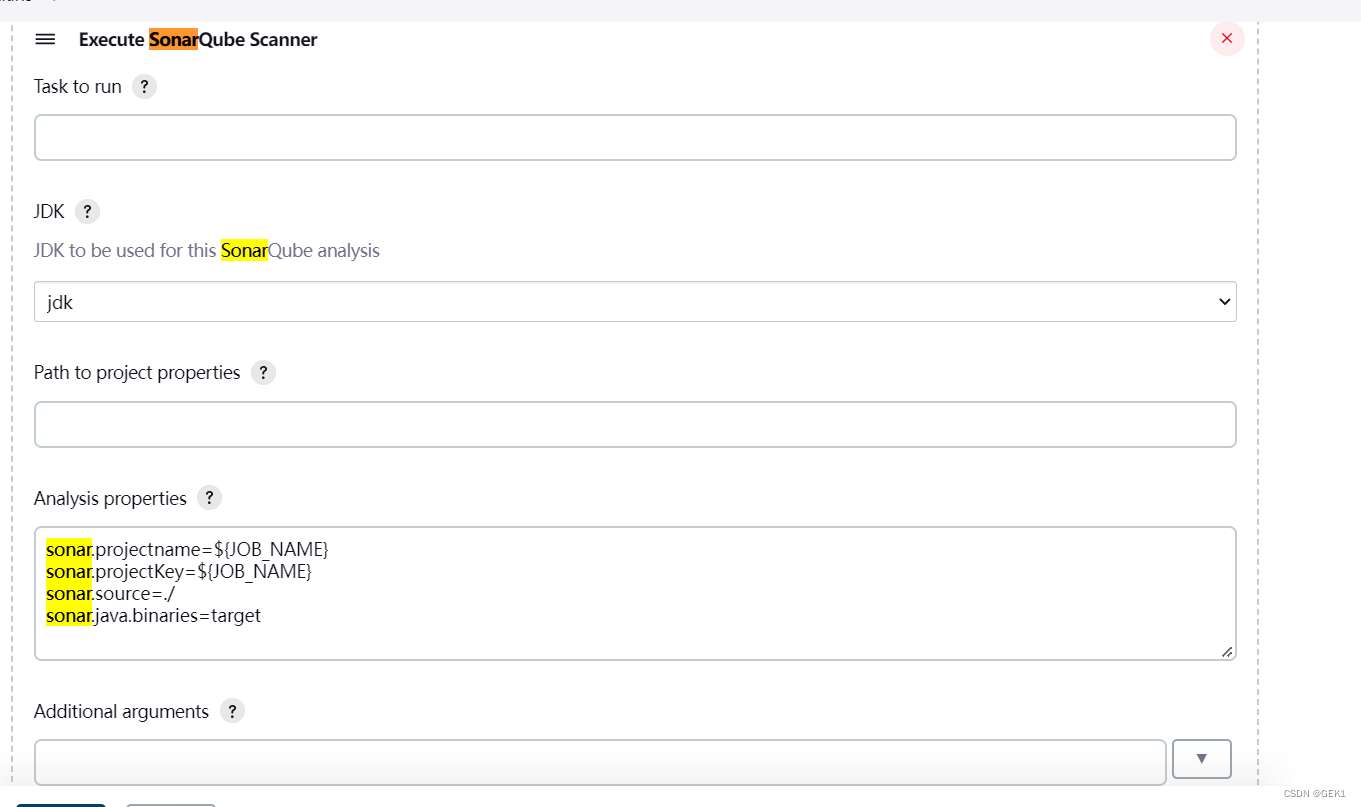Focus the Task to run input
The image size is (1361, 807).
635,138
